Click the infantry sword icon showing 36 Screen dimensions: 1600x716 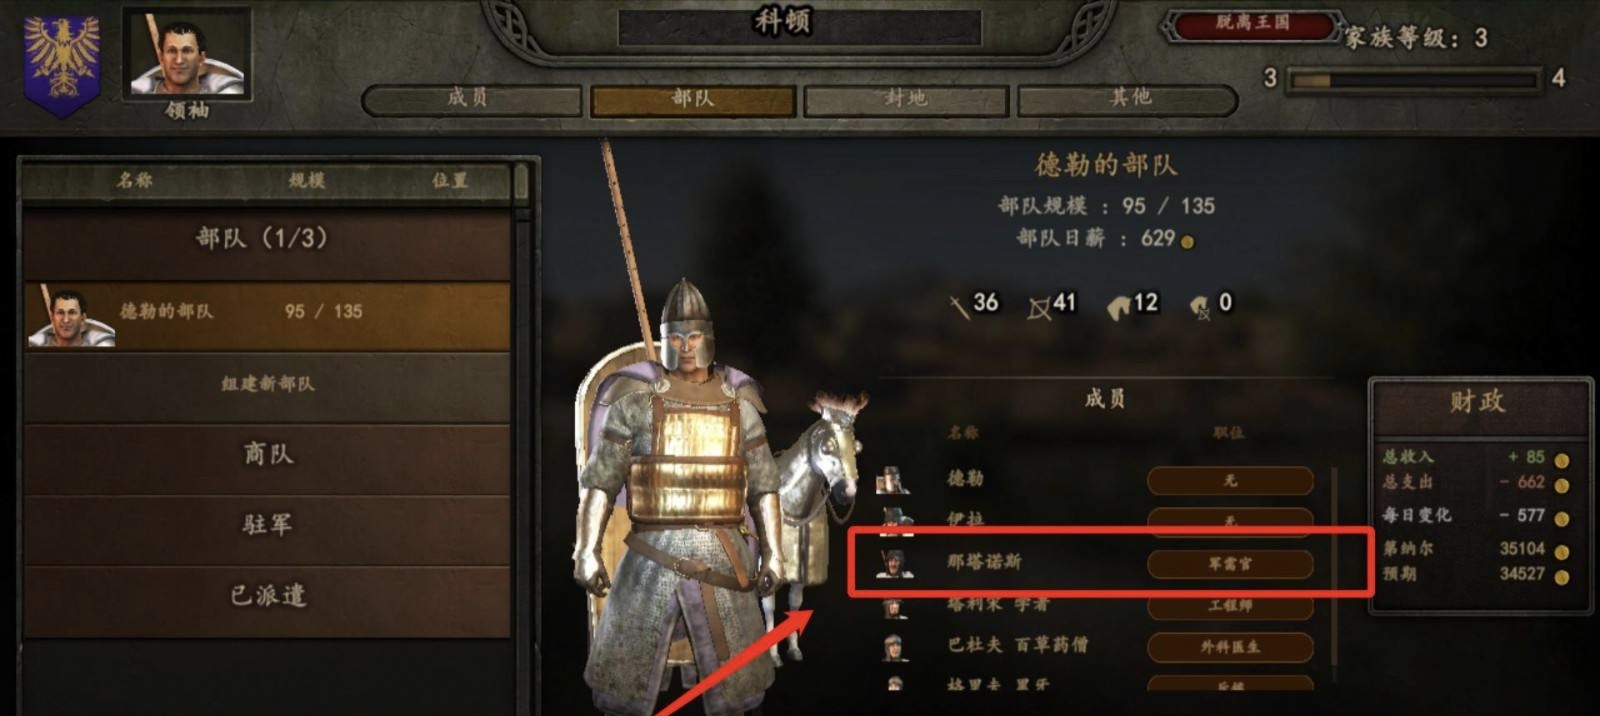pyautogui.click(x=959, y=305)
